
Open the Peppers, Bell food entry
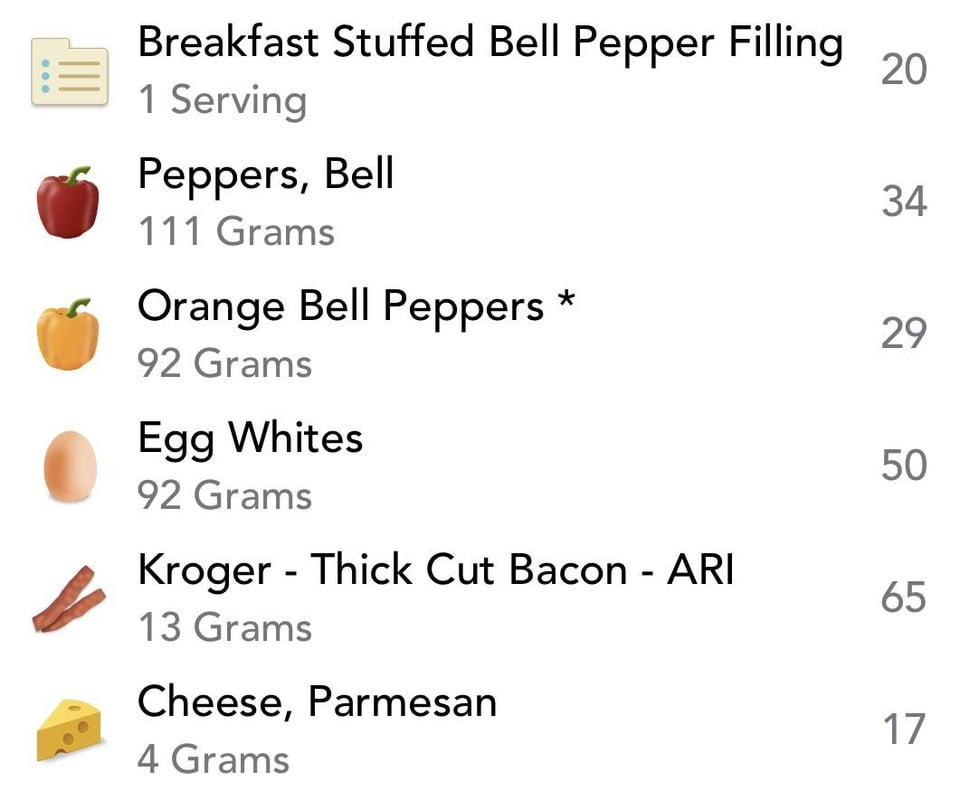(x=265, y=175)
